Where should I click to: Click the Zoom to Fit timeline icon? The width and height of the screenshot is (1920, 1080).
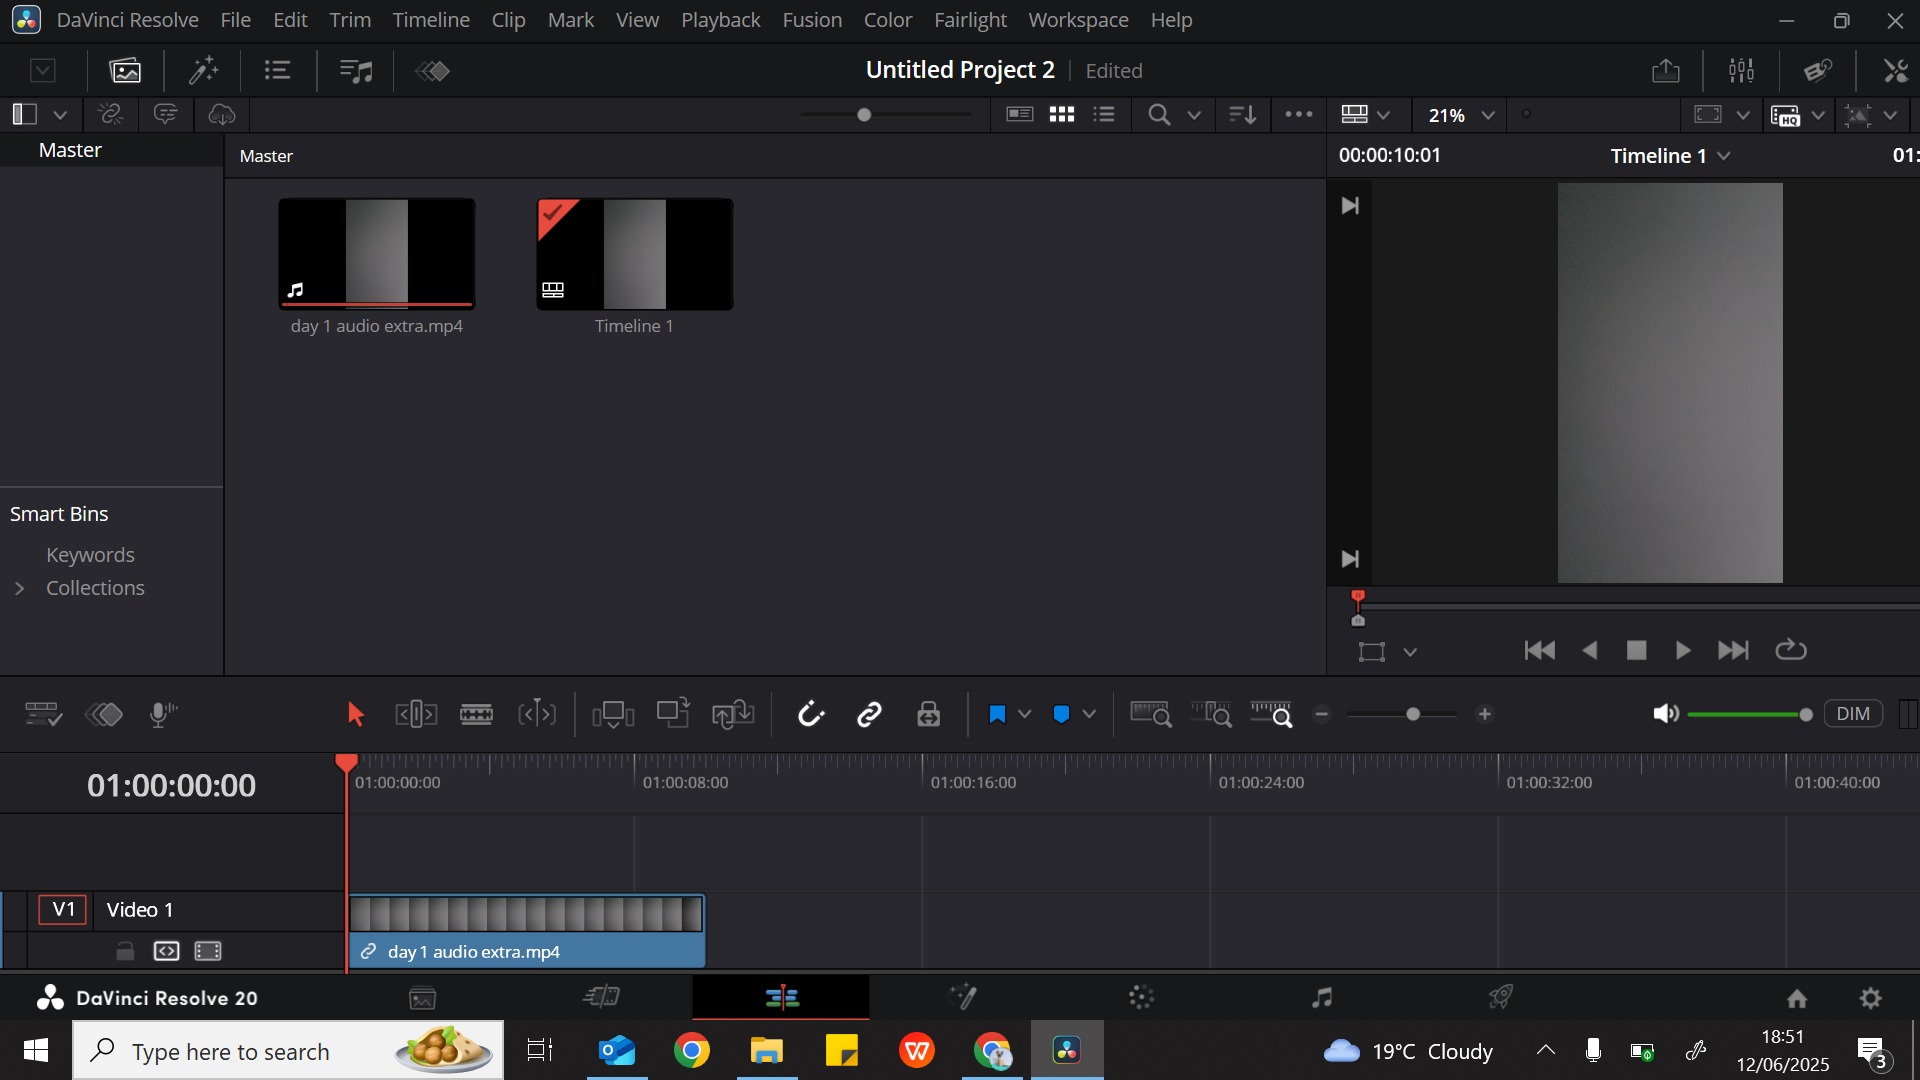coord(1151,714)
